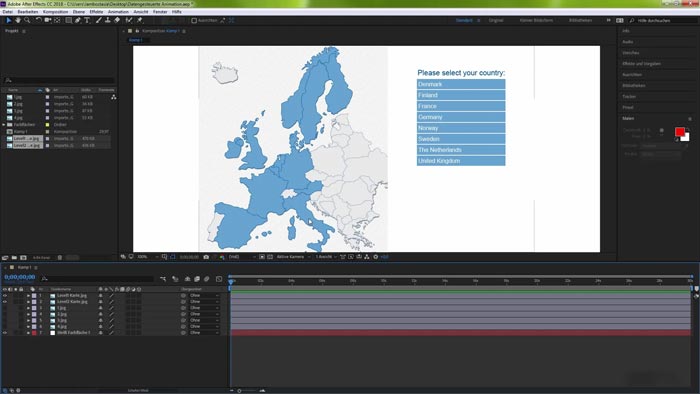Toggle the quality switch on the 2.jpg layer

click(112, 314)
